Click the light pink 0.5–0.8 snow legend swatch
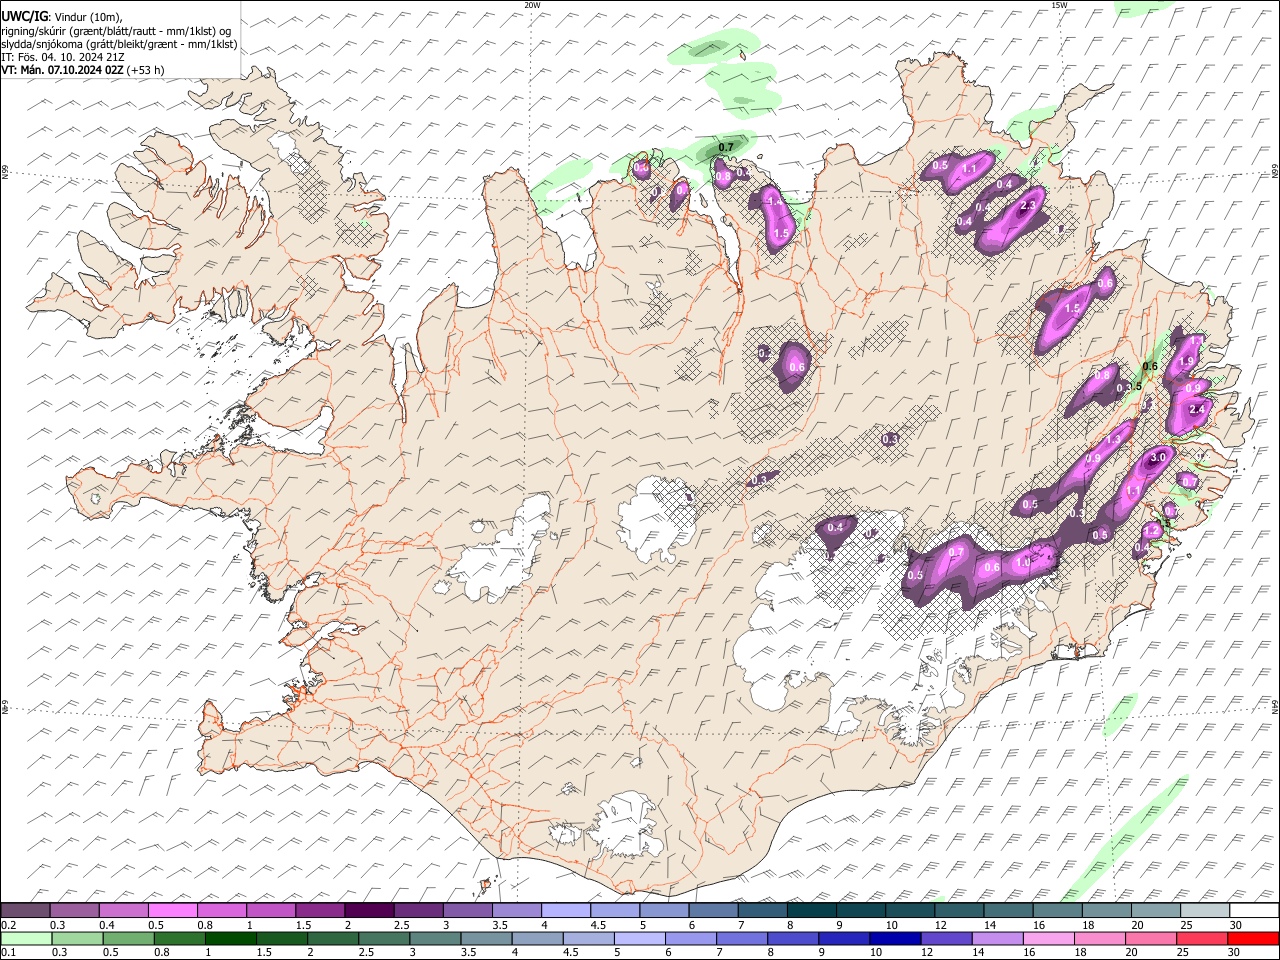 click(x=173, y=910)
